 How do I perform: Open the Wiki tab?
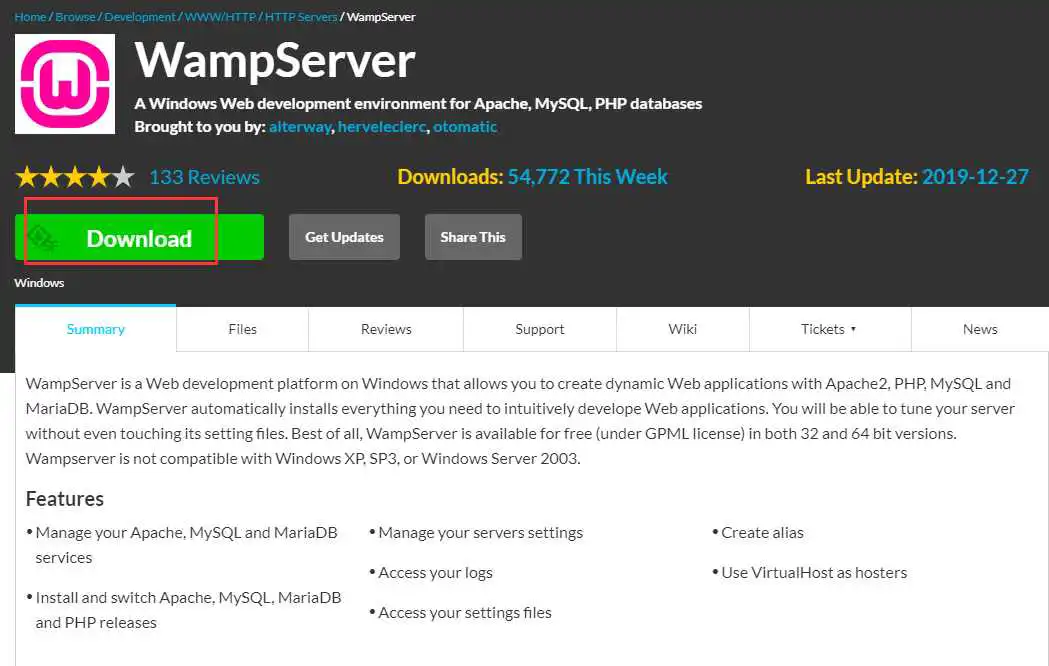pos(682,329)
